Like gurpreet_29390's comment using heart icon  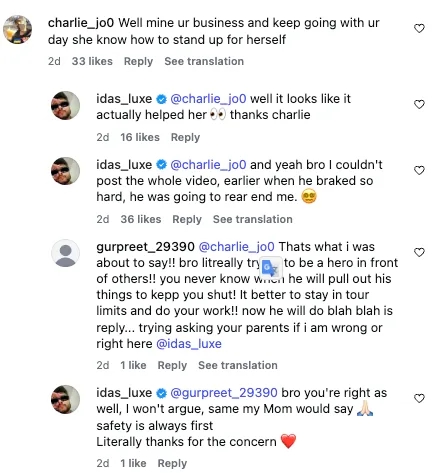(x=419, y=252)
